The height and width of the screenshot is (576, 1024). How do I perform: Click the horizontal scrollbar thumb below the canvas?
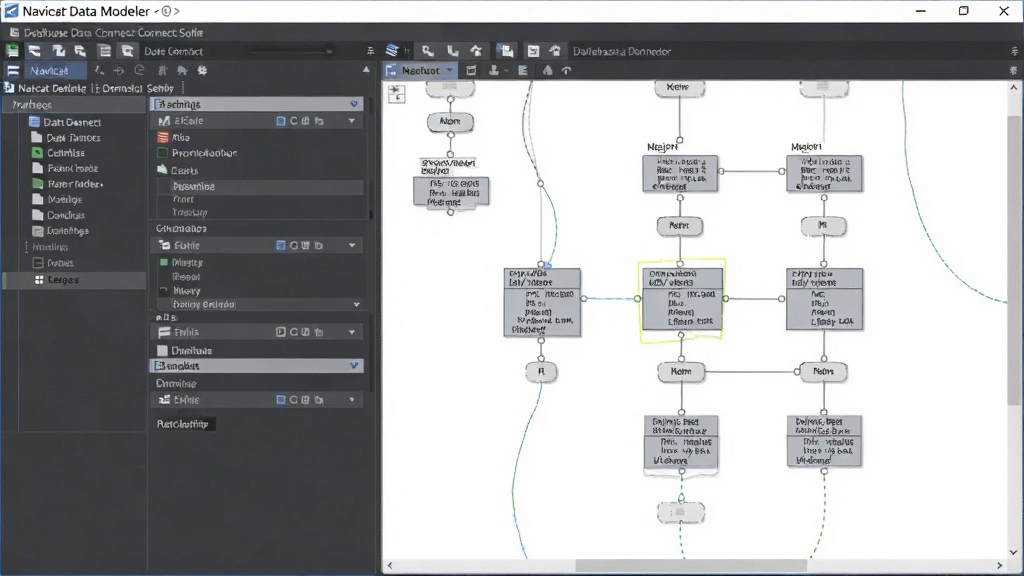(x=691, y=565)
